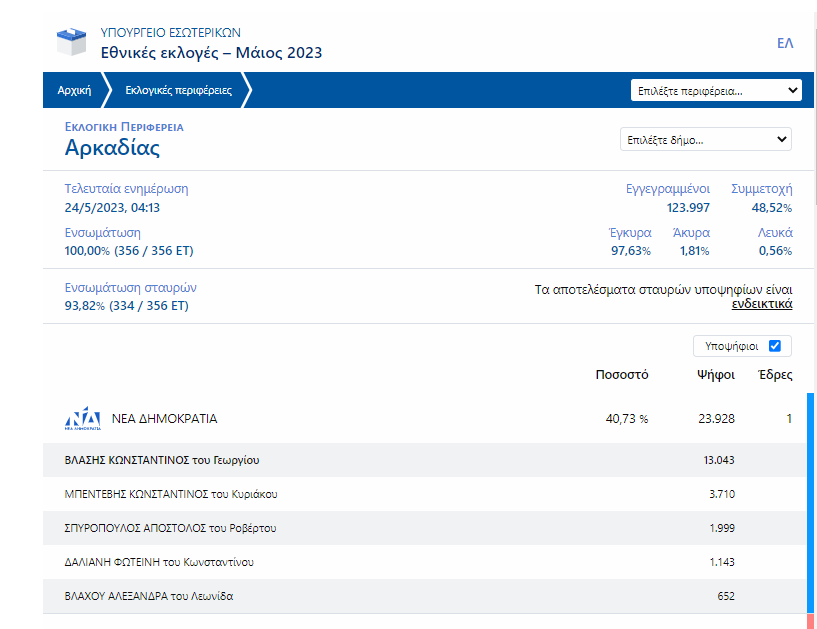Expand the Επιλέξτε δήμο dropdown

coord(705,140)
